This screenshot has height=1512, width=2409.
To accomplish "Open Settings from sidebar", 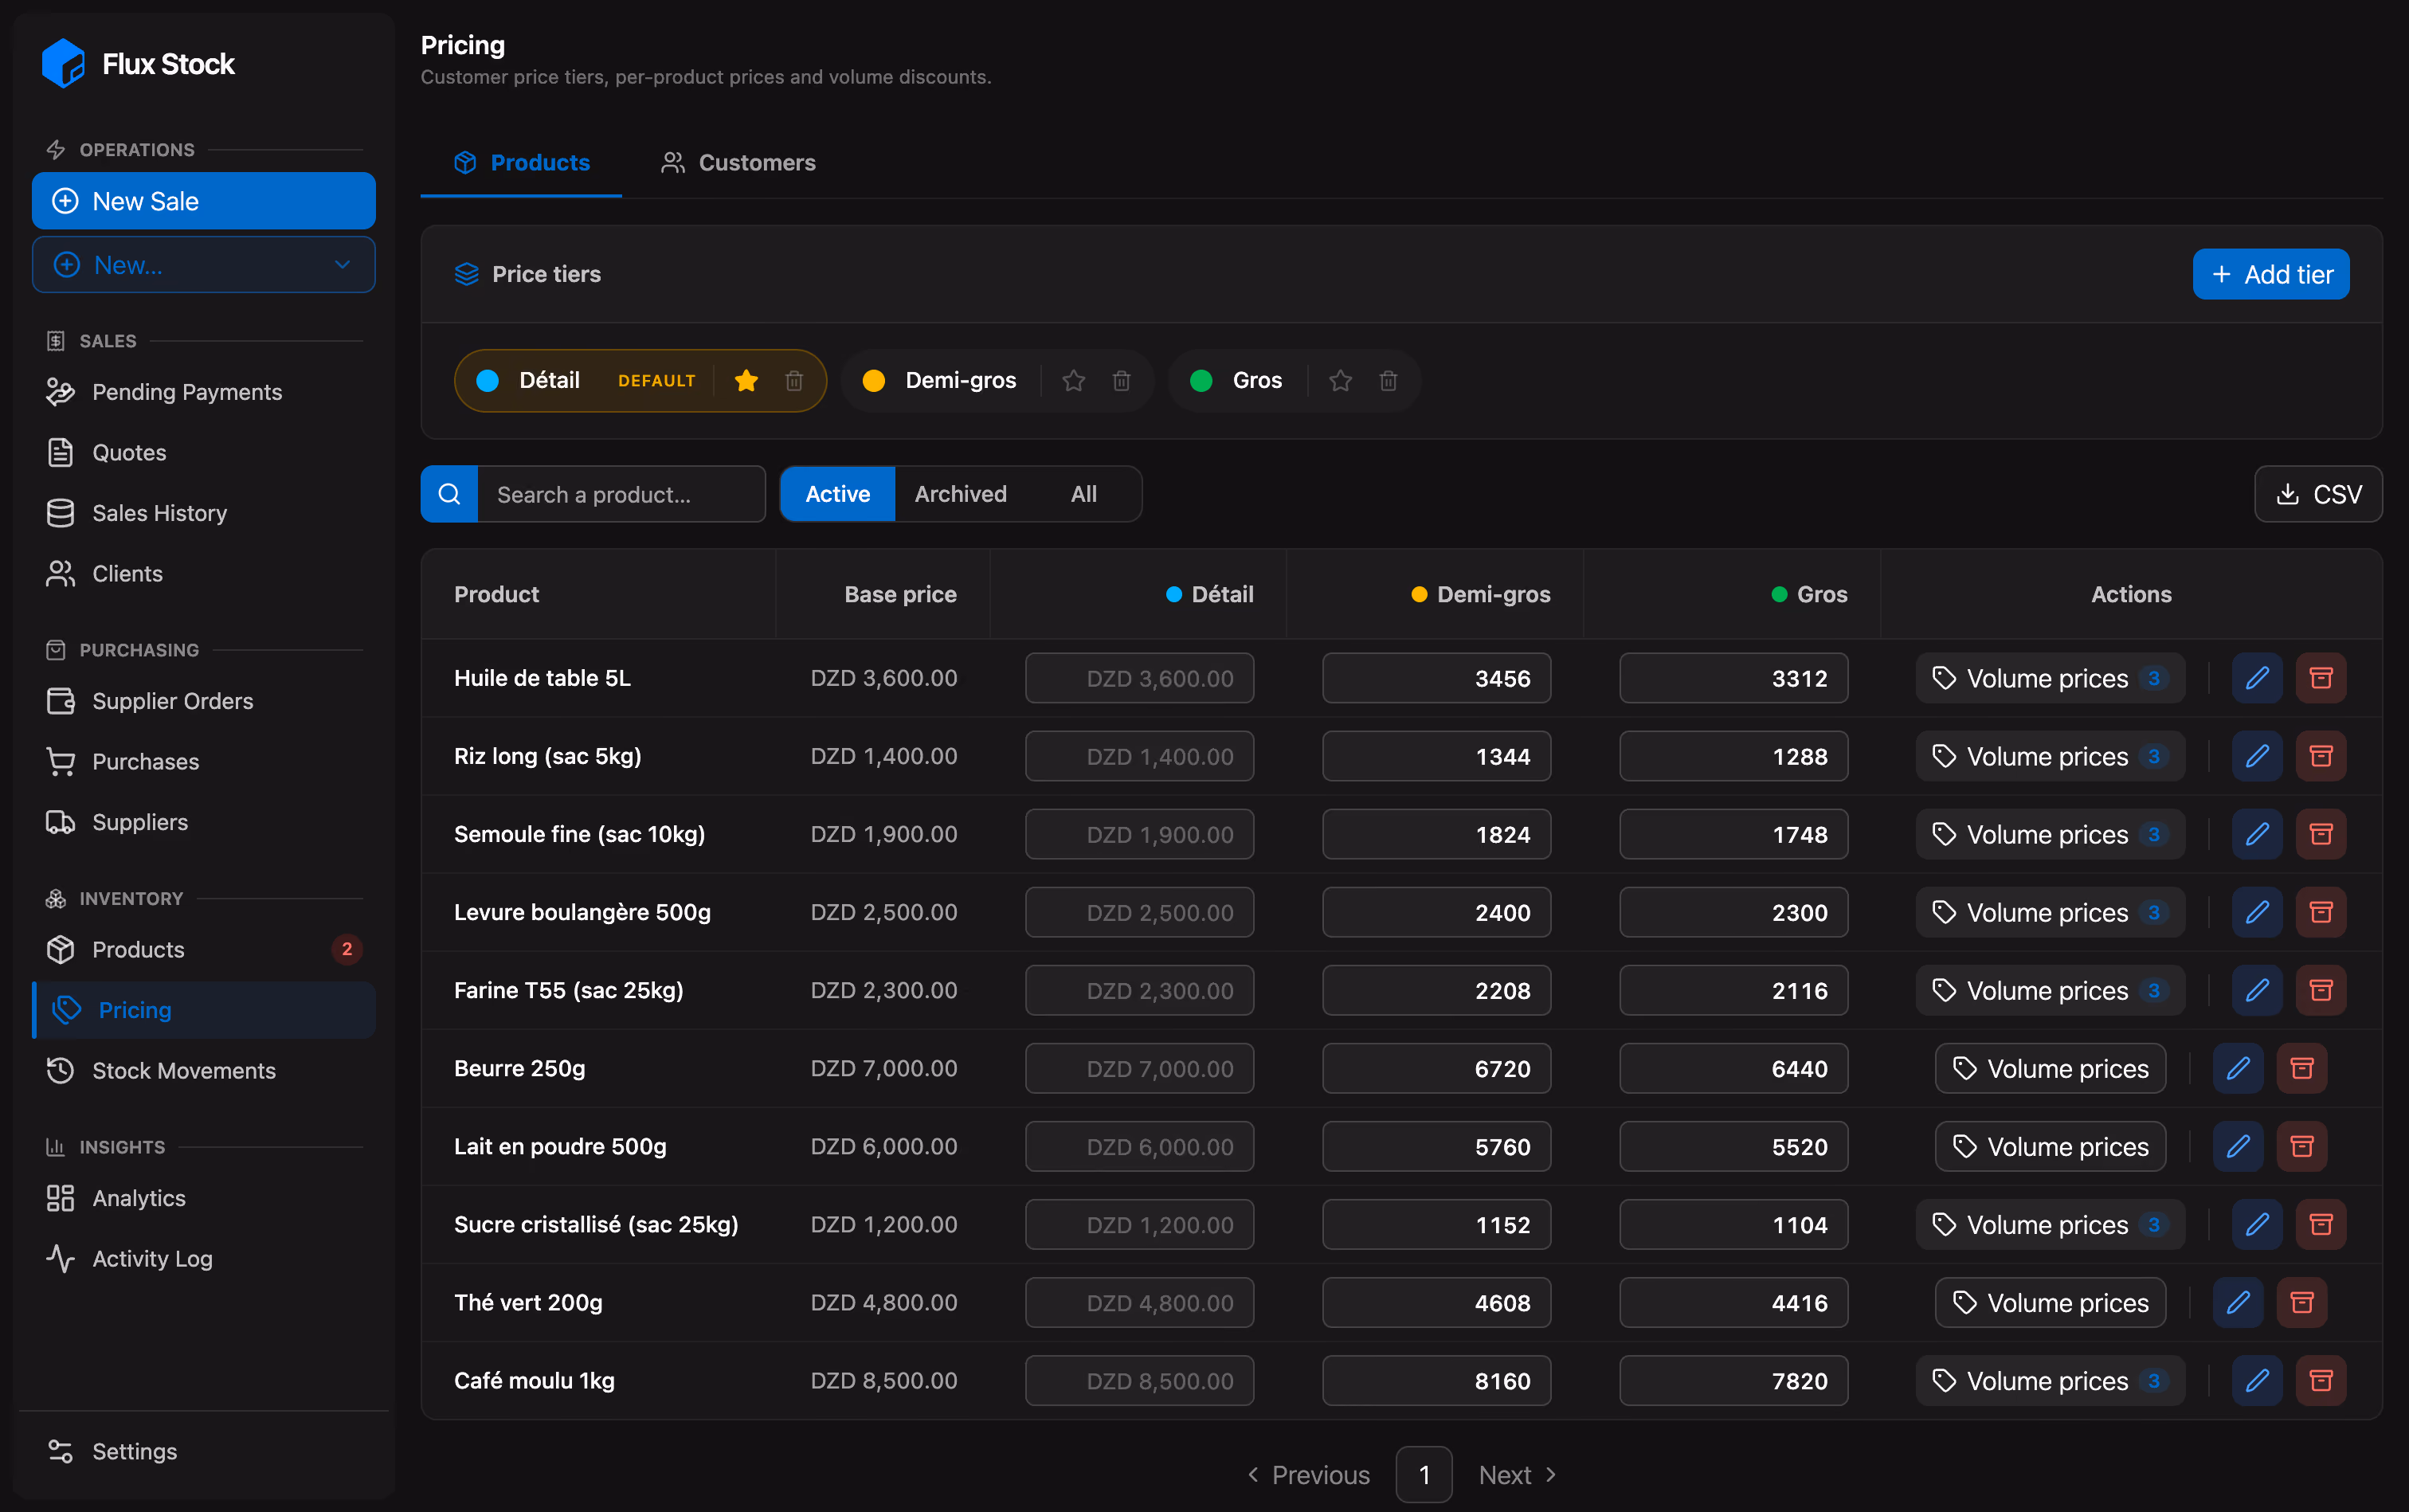I will click(x=204, y=1451).
